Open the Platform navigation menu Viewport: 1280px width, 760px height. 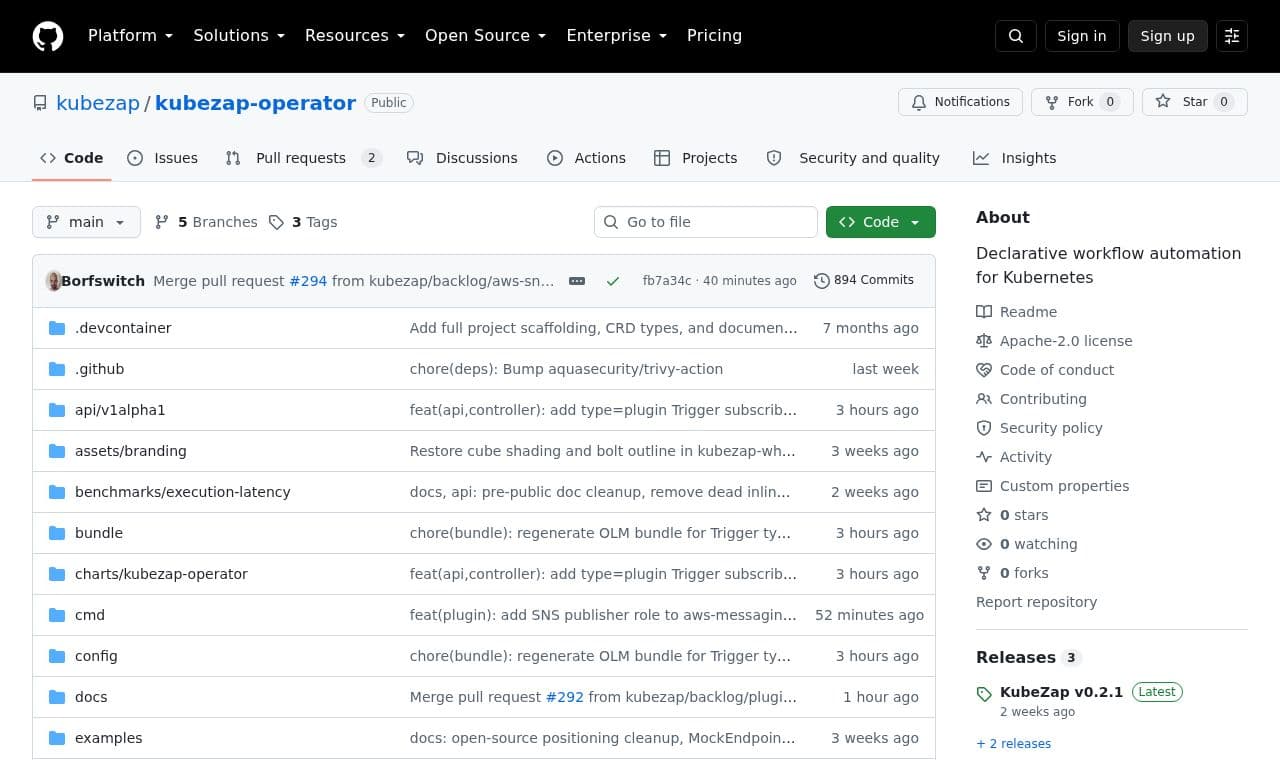(x=131, y=35)
